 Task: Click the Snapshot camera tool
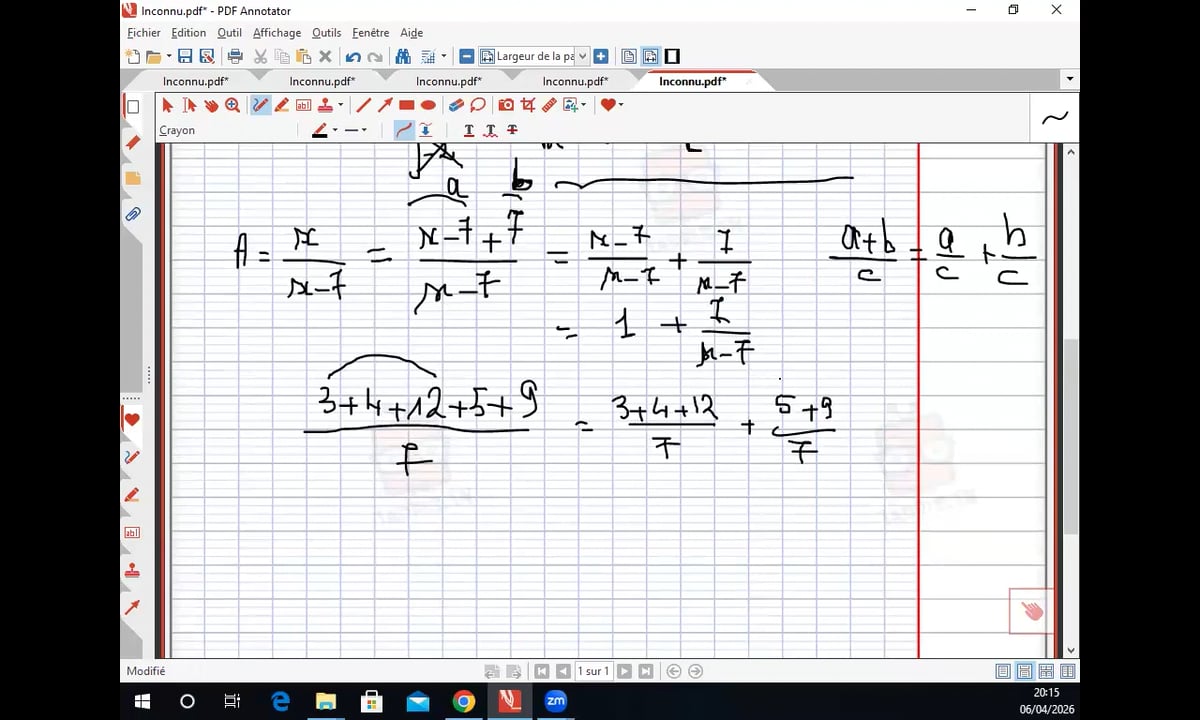(x=506, y=105)
